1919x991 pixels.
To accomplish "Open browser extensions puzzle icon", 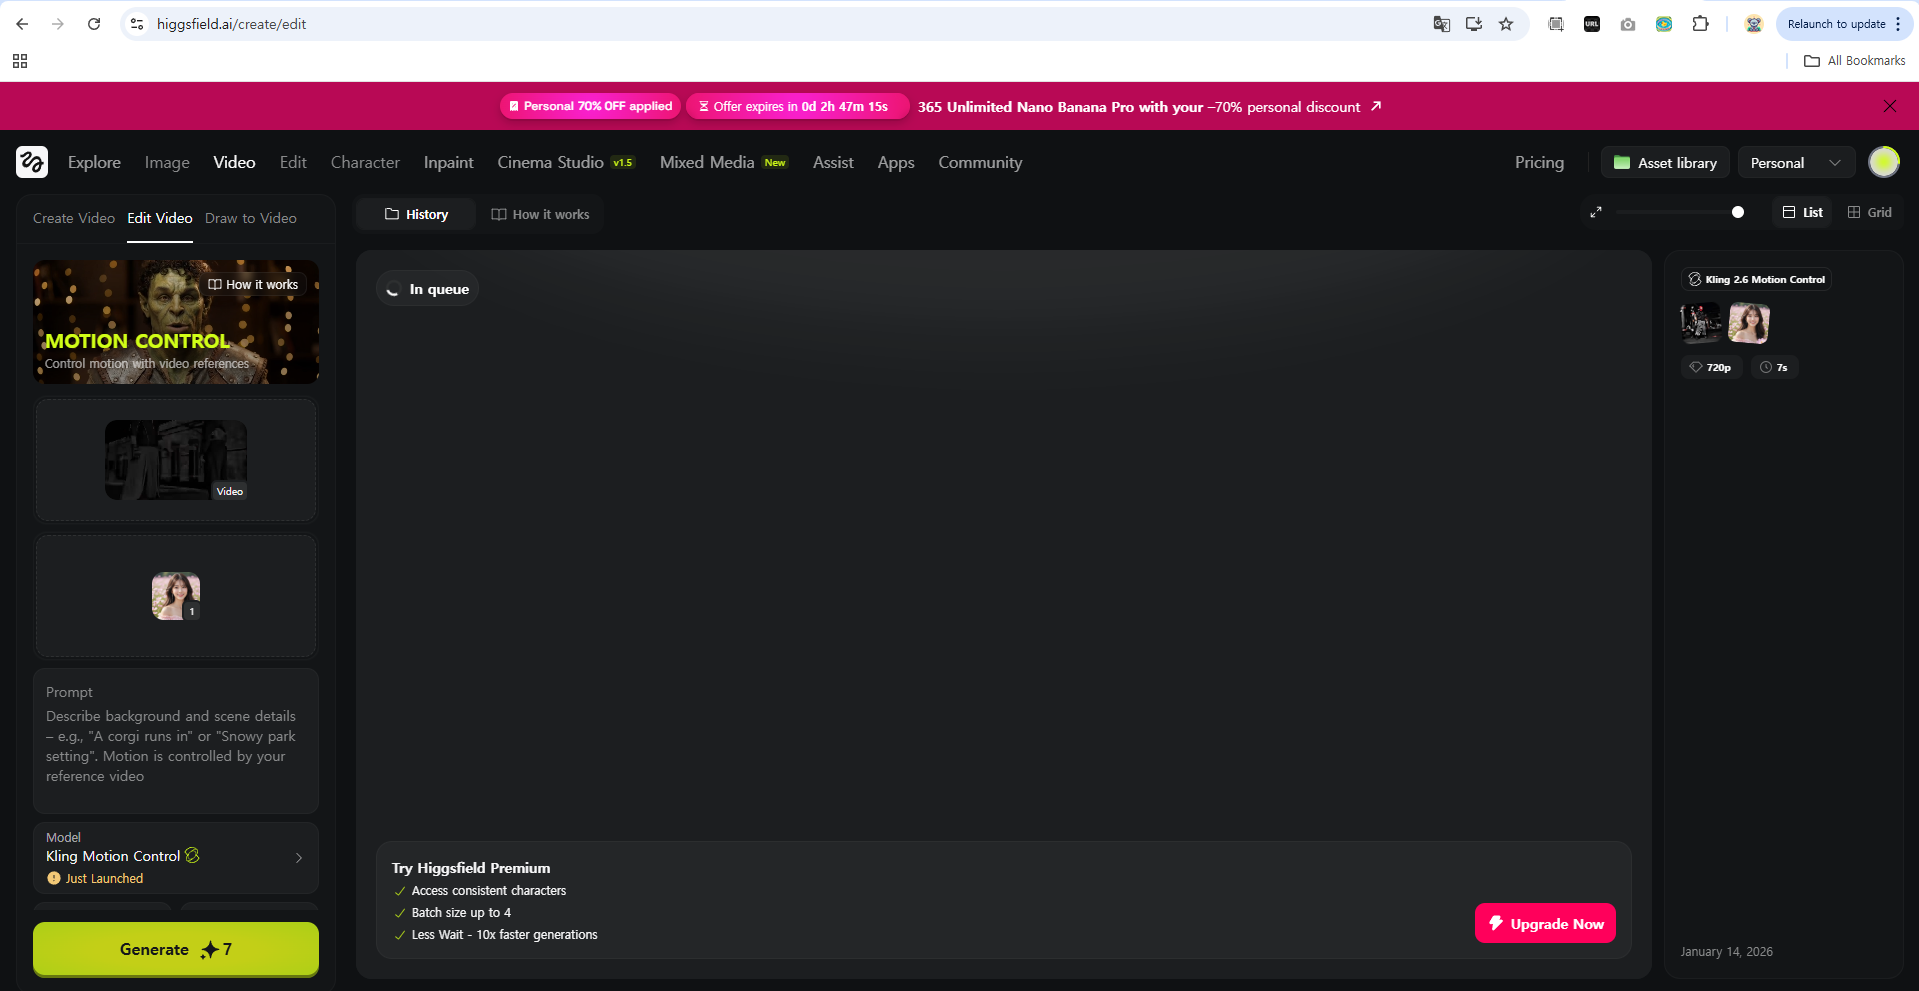I will click(x=1700, y=24).
